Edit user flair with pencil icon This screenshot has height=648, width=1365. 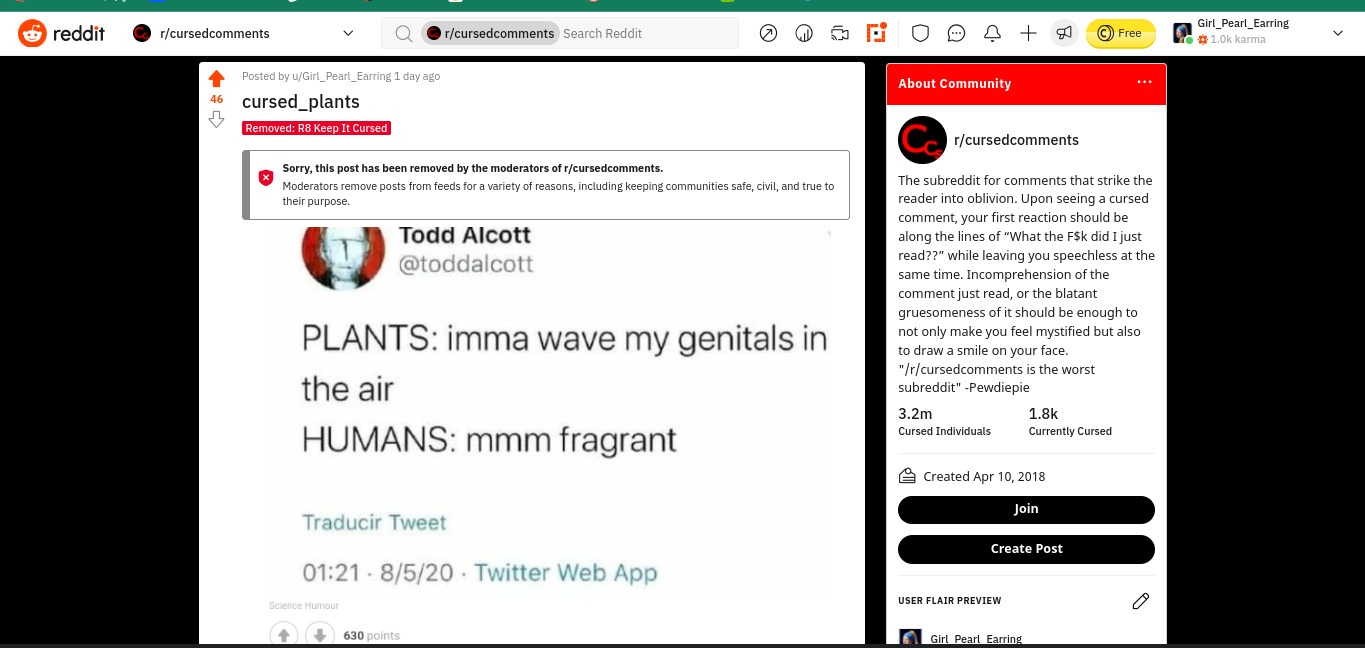[1141, 601]
